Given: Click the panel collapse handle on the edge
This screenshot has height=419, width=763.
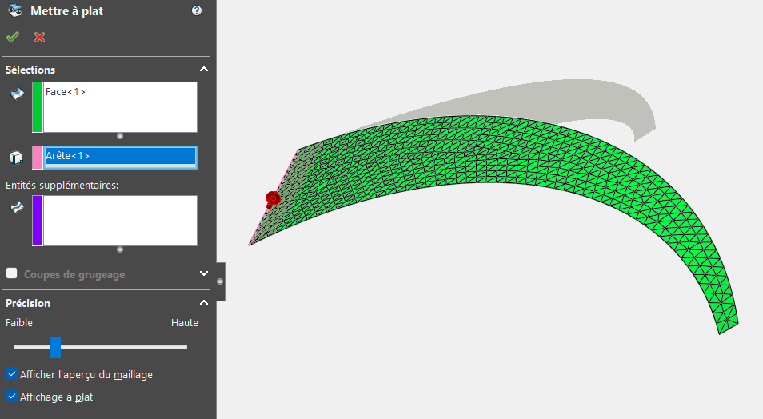Looking at the screenshot, I should [220, 281].
